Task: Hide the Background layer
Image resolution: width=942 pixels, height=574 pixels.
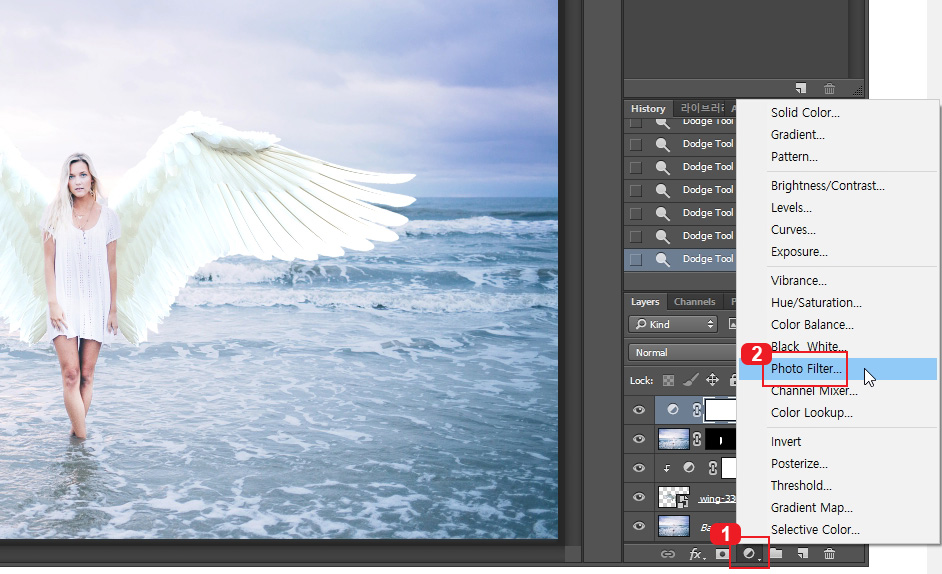Action: pyautogui.click(x=639, y=526)
